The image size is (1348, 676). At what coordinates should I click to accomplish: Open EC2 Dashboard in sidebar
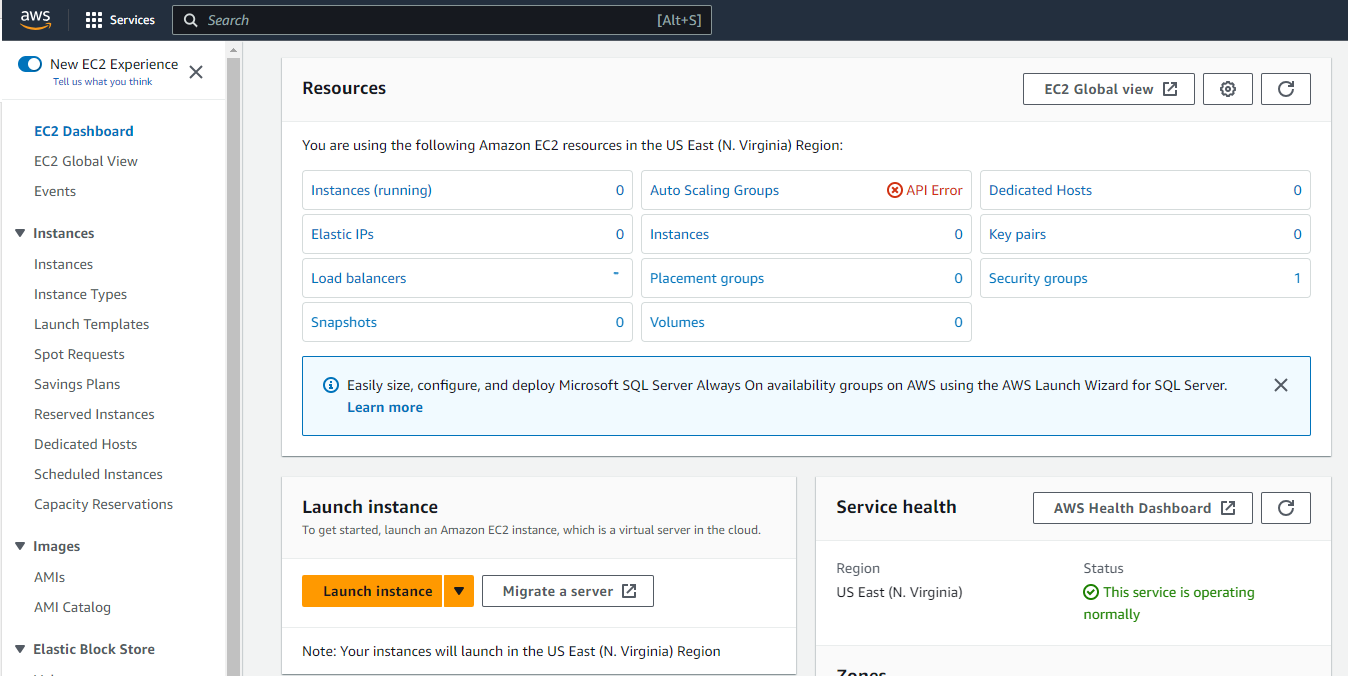click(x=84, y=131)
